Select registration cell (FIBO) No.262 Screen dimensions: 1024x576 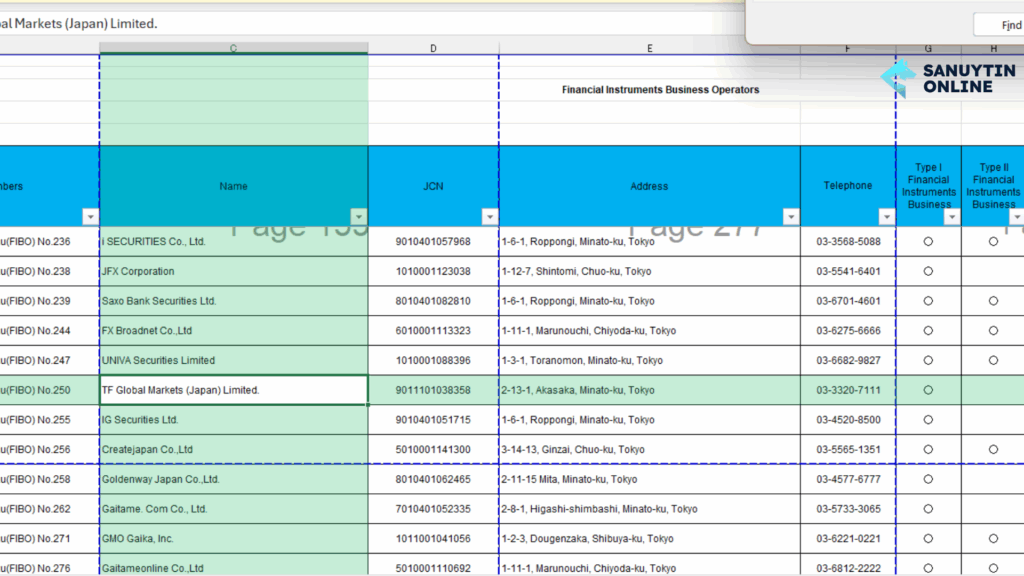click(x=50, y=509)
